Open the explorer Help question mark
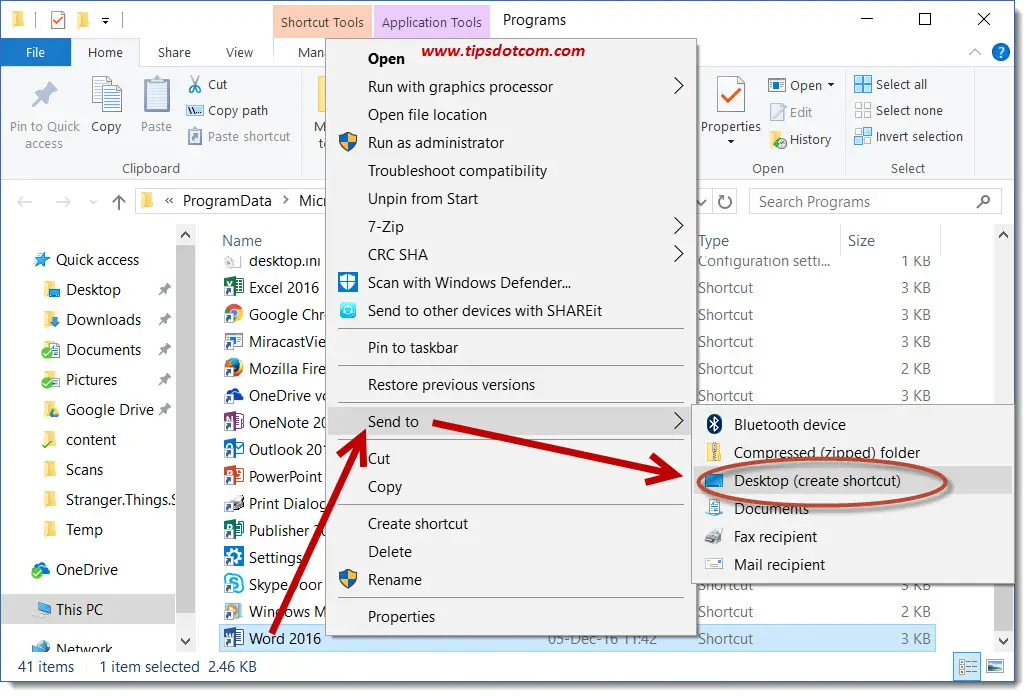1030x697 pixels. 1000,52
